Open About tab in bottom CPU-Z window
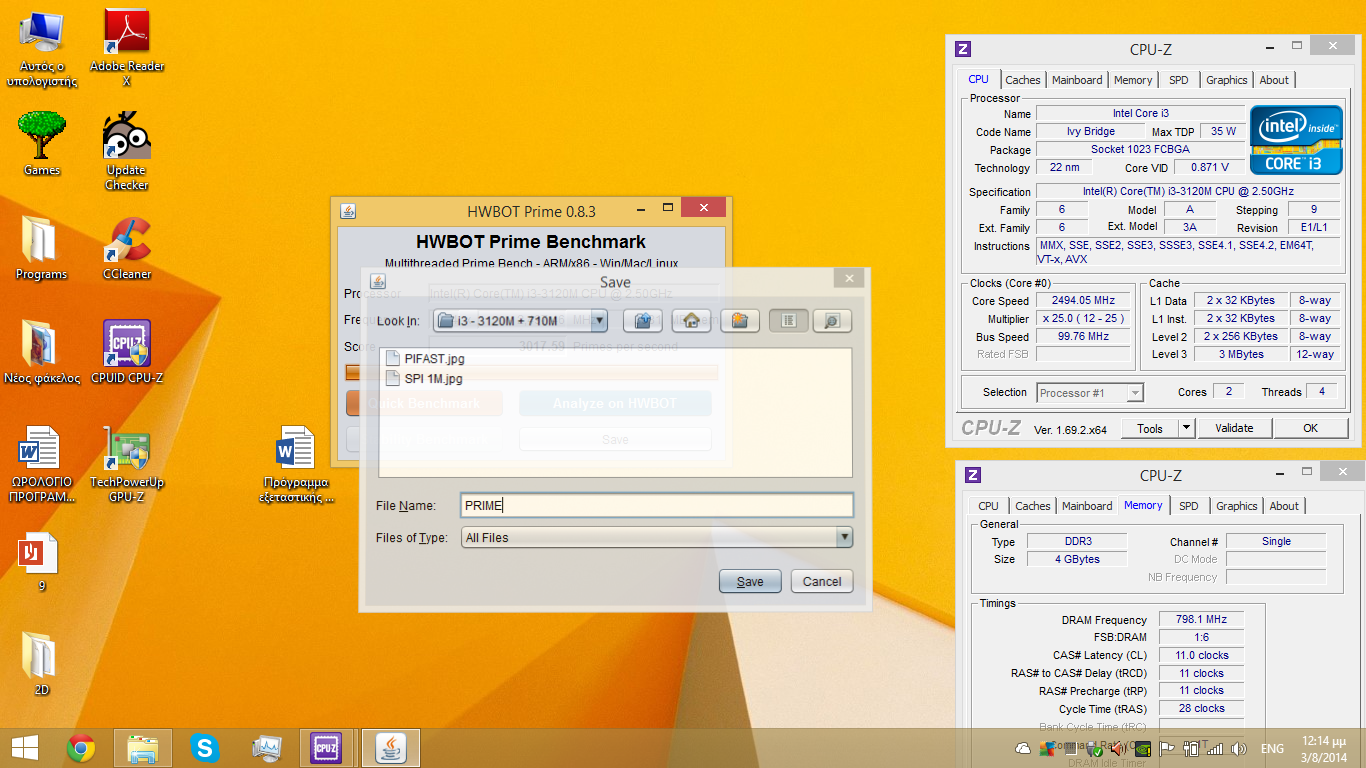The image size is (1366, 768). (1284, 506)
